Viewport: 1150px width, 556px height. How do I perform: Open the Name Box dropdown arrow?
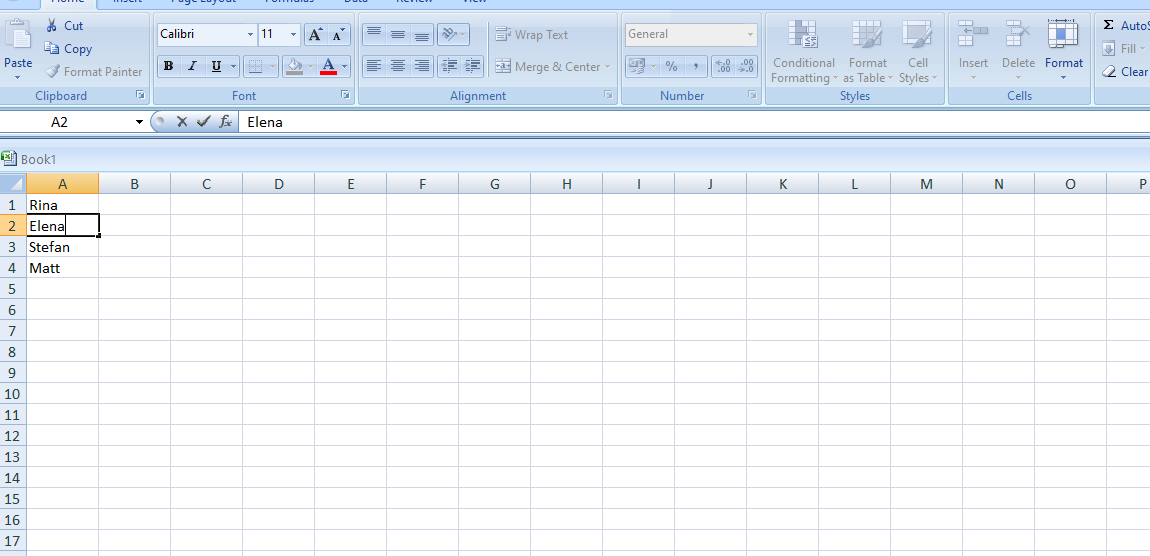pos(139,122)
